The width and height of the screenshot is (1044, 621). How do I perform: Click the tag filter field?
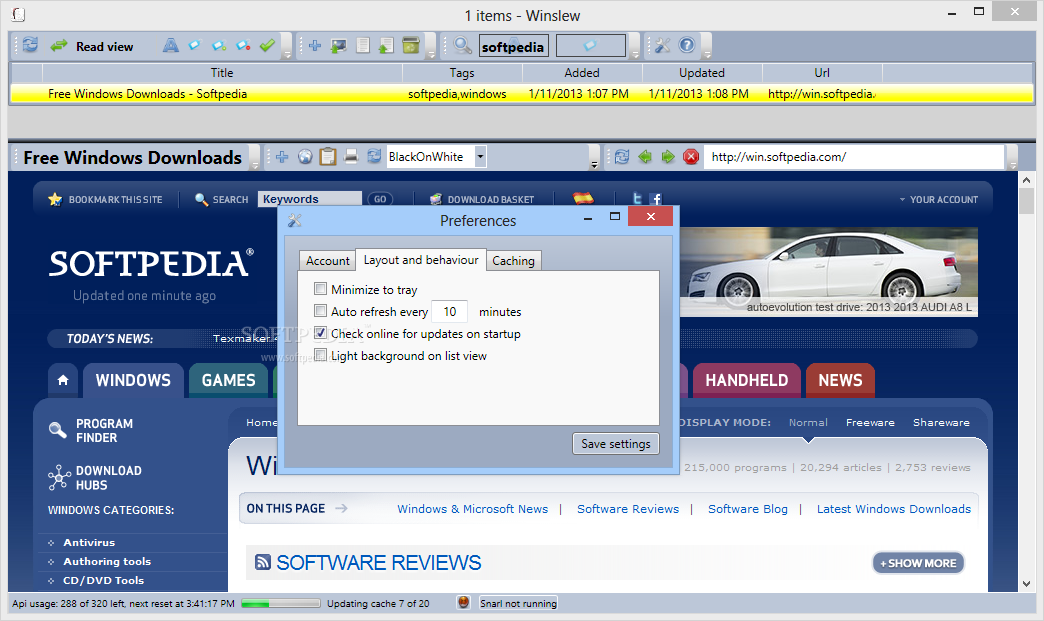click(x=591, y=46)
